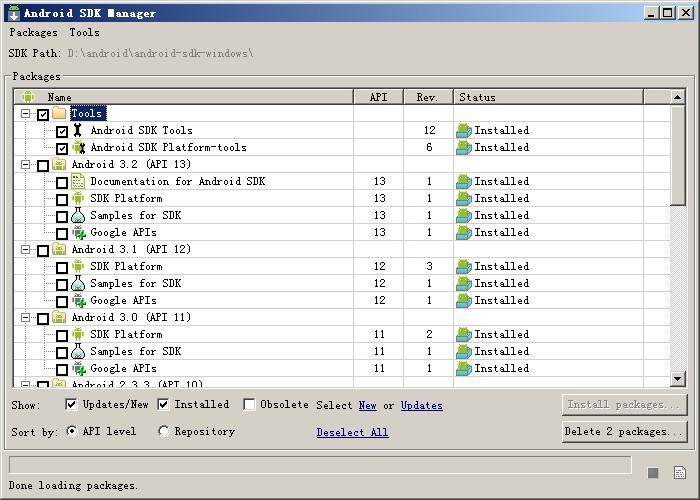
Task: Click the API column header
Action: tap(379, 97)
